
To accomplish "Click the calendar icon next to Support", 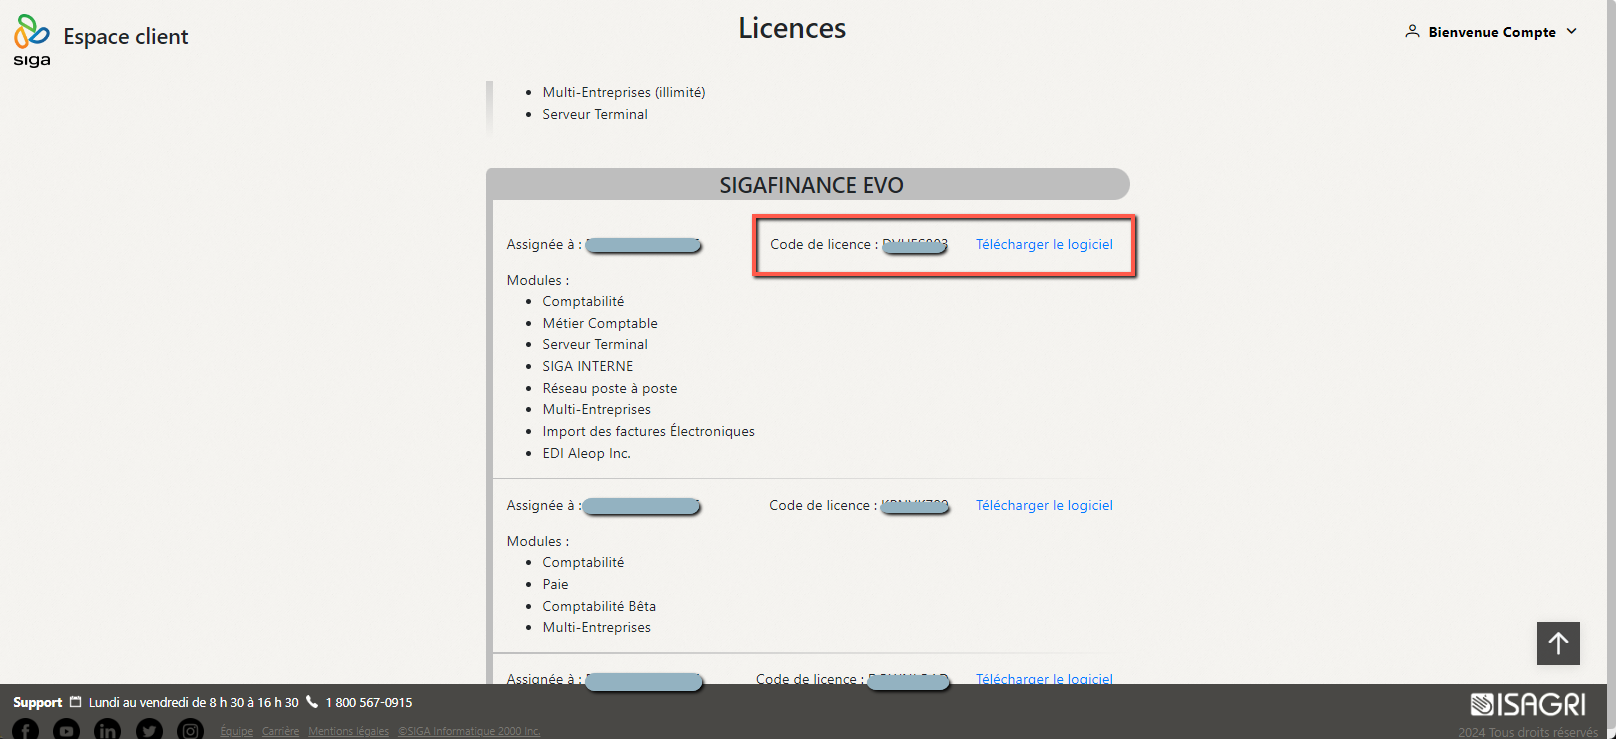I will [x=75, y=702].
